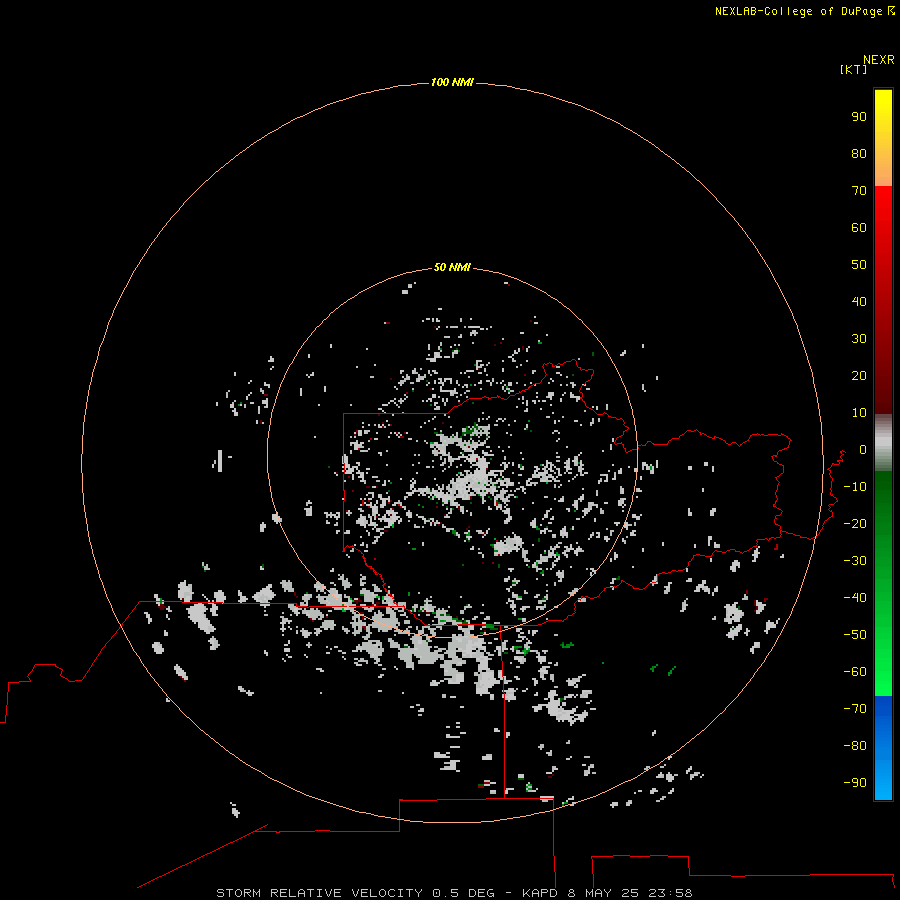Viewport: 900px width, 900px height.
Task: Click the yellow-orange top segment of color bar
Action: click(883, 138)
